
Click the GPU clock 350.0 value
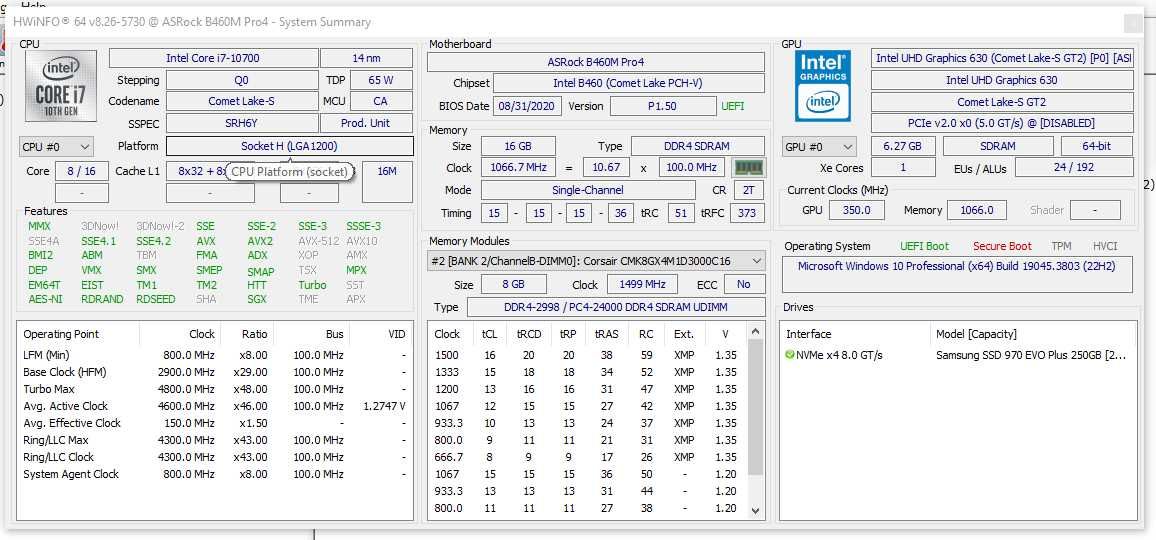pyautogui.click(x=857, y=210)
